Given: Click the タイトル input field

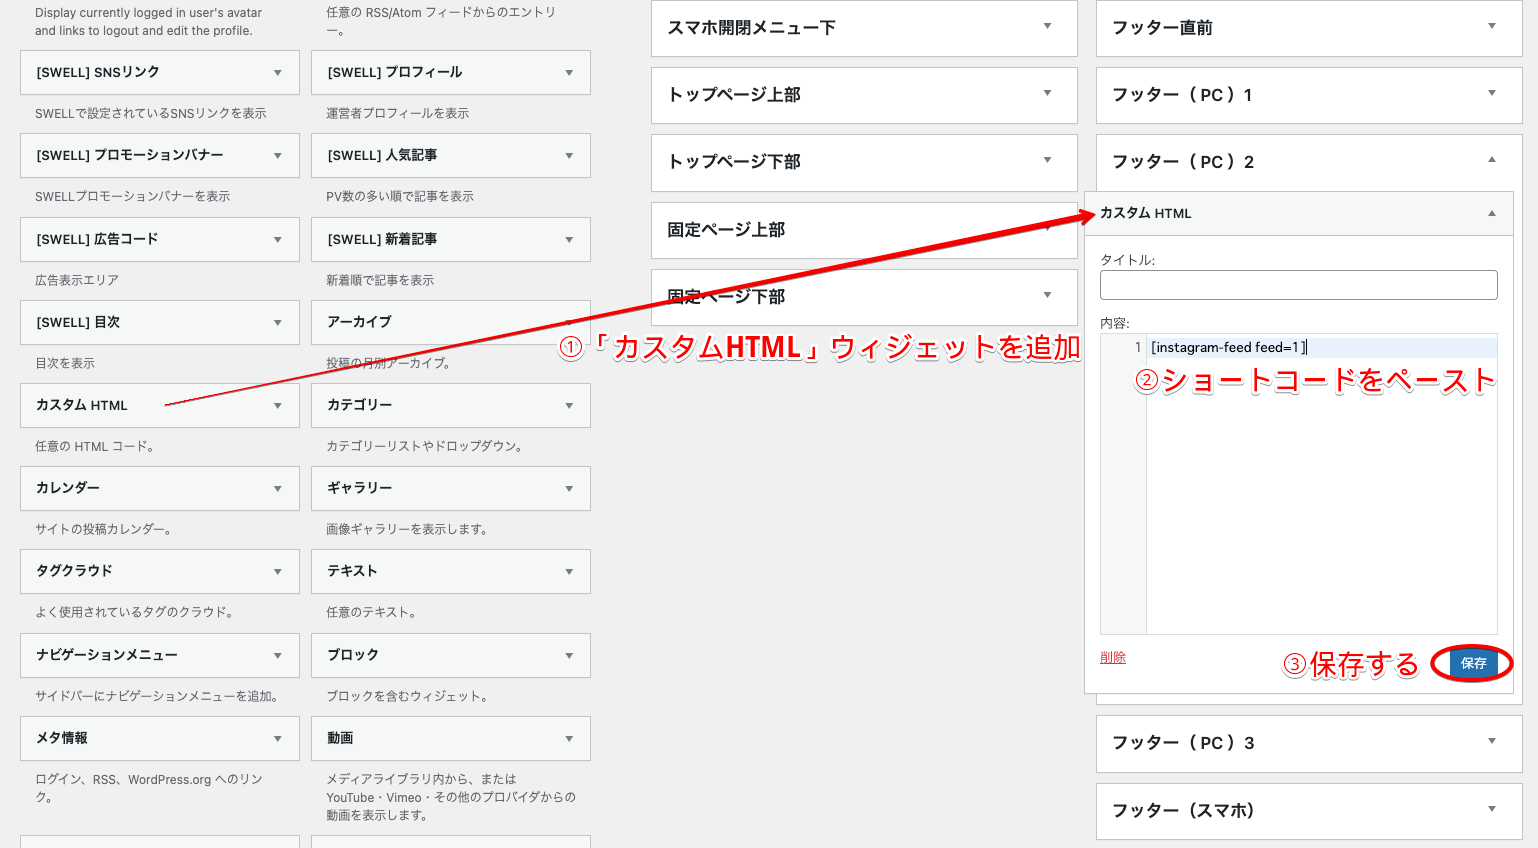Looking at the screenshot, I should click(x=1299, y=285).
